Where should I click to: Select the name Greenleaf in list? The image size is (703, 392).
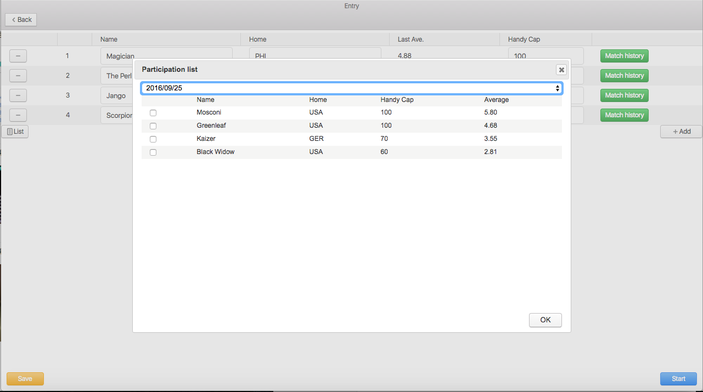(x=211, y=126)
